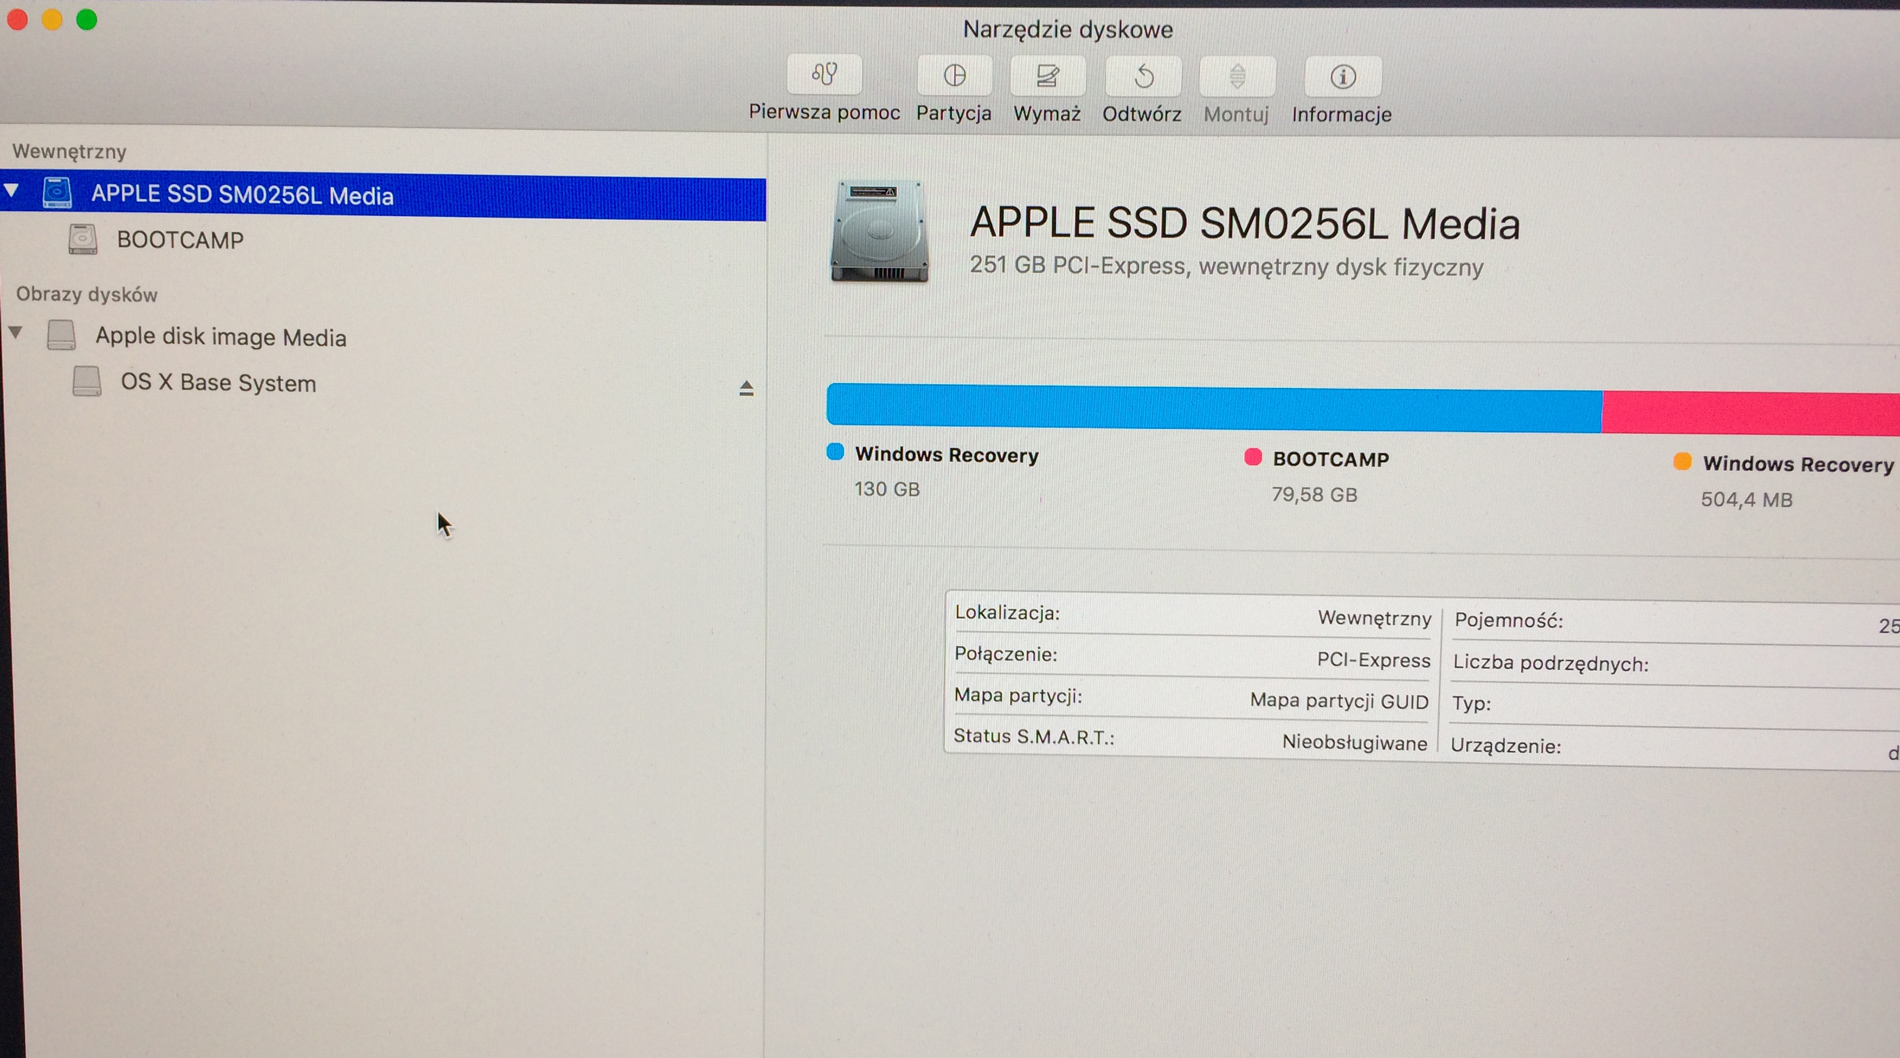The image size is (1900, 1058).
Task: Click the APPLE SSD drive icon in sidebar
Action: pyautogui.click(x=57, y=192)
